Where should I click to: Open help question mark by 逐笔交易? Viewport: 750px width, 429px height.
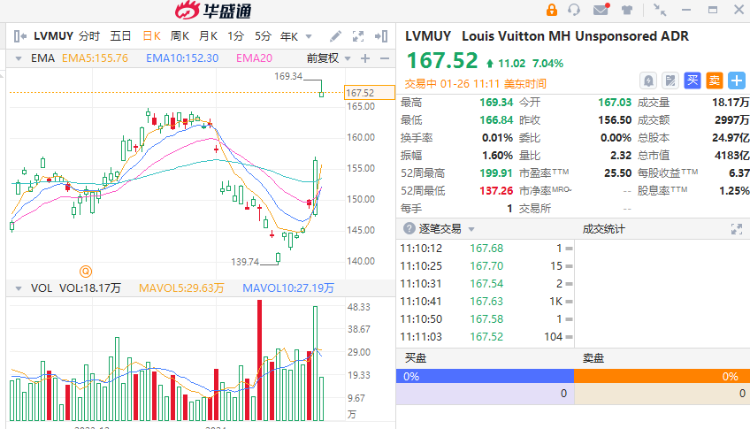(x=409, y=229)
